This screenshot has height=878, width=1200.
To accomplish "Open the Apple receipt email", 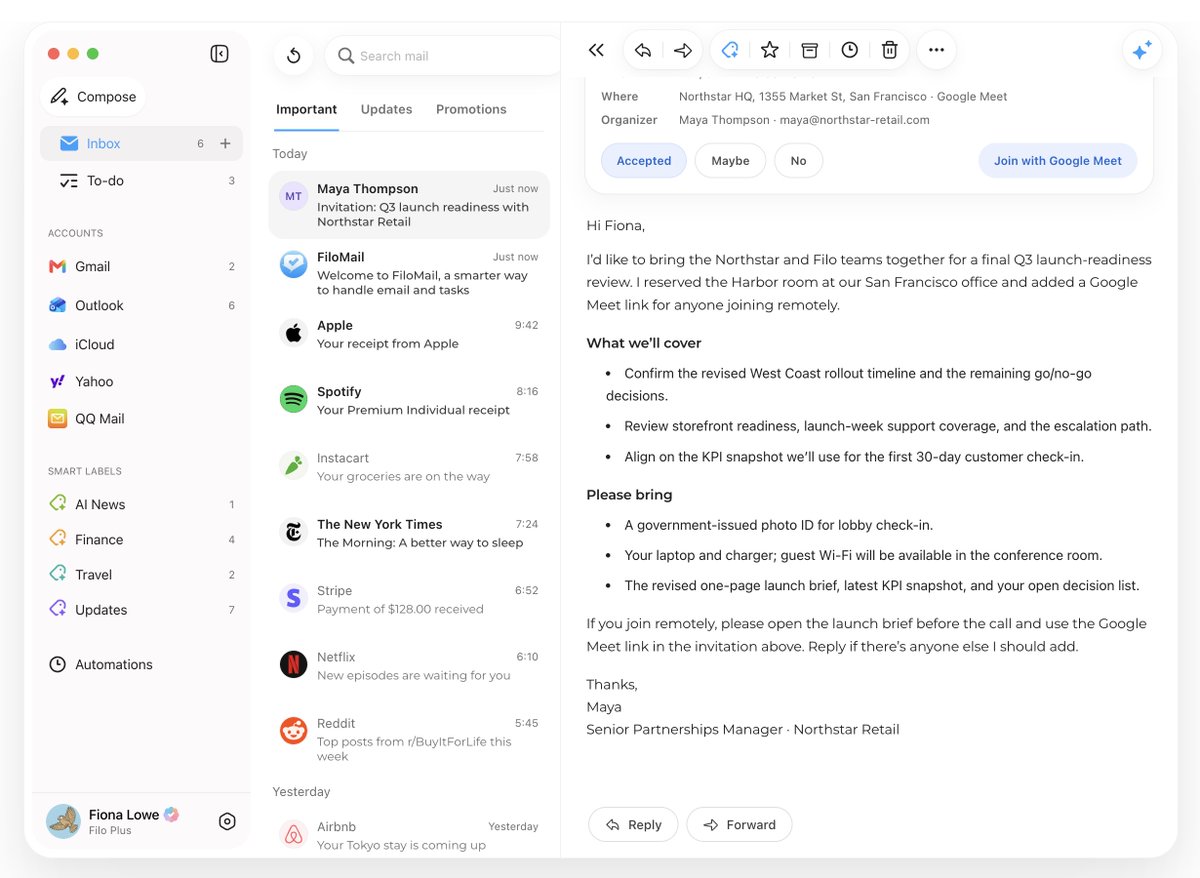I will [409, 335].
